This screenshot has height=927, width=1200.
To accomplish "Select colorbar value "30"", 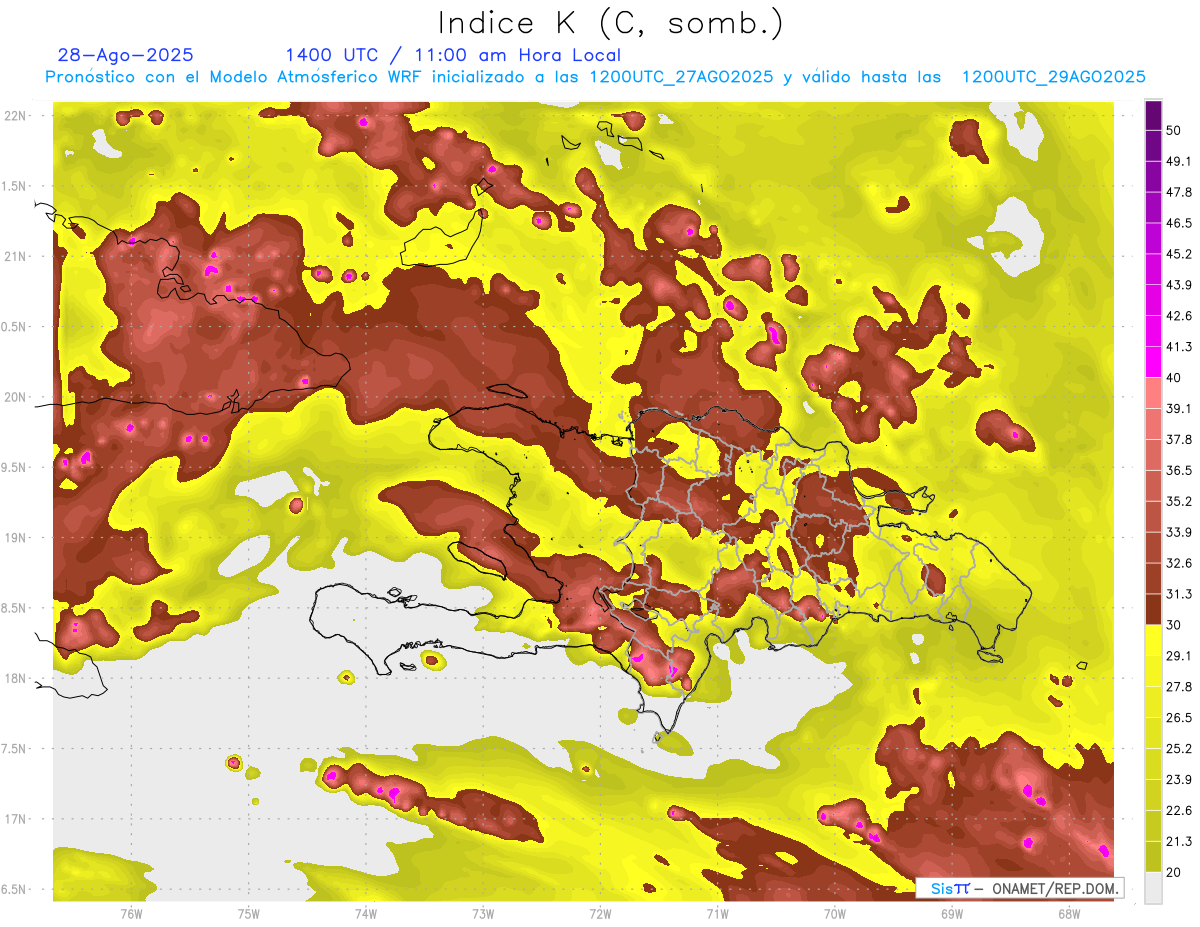I will click(1175, 625).
